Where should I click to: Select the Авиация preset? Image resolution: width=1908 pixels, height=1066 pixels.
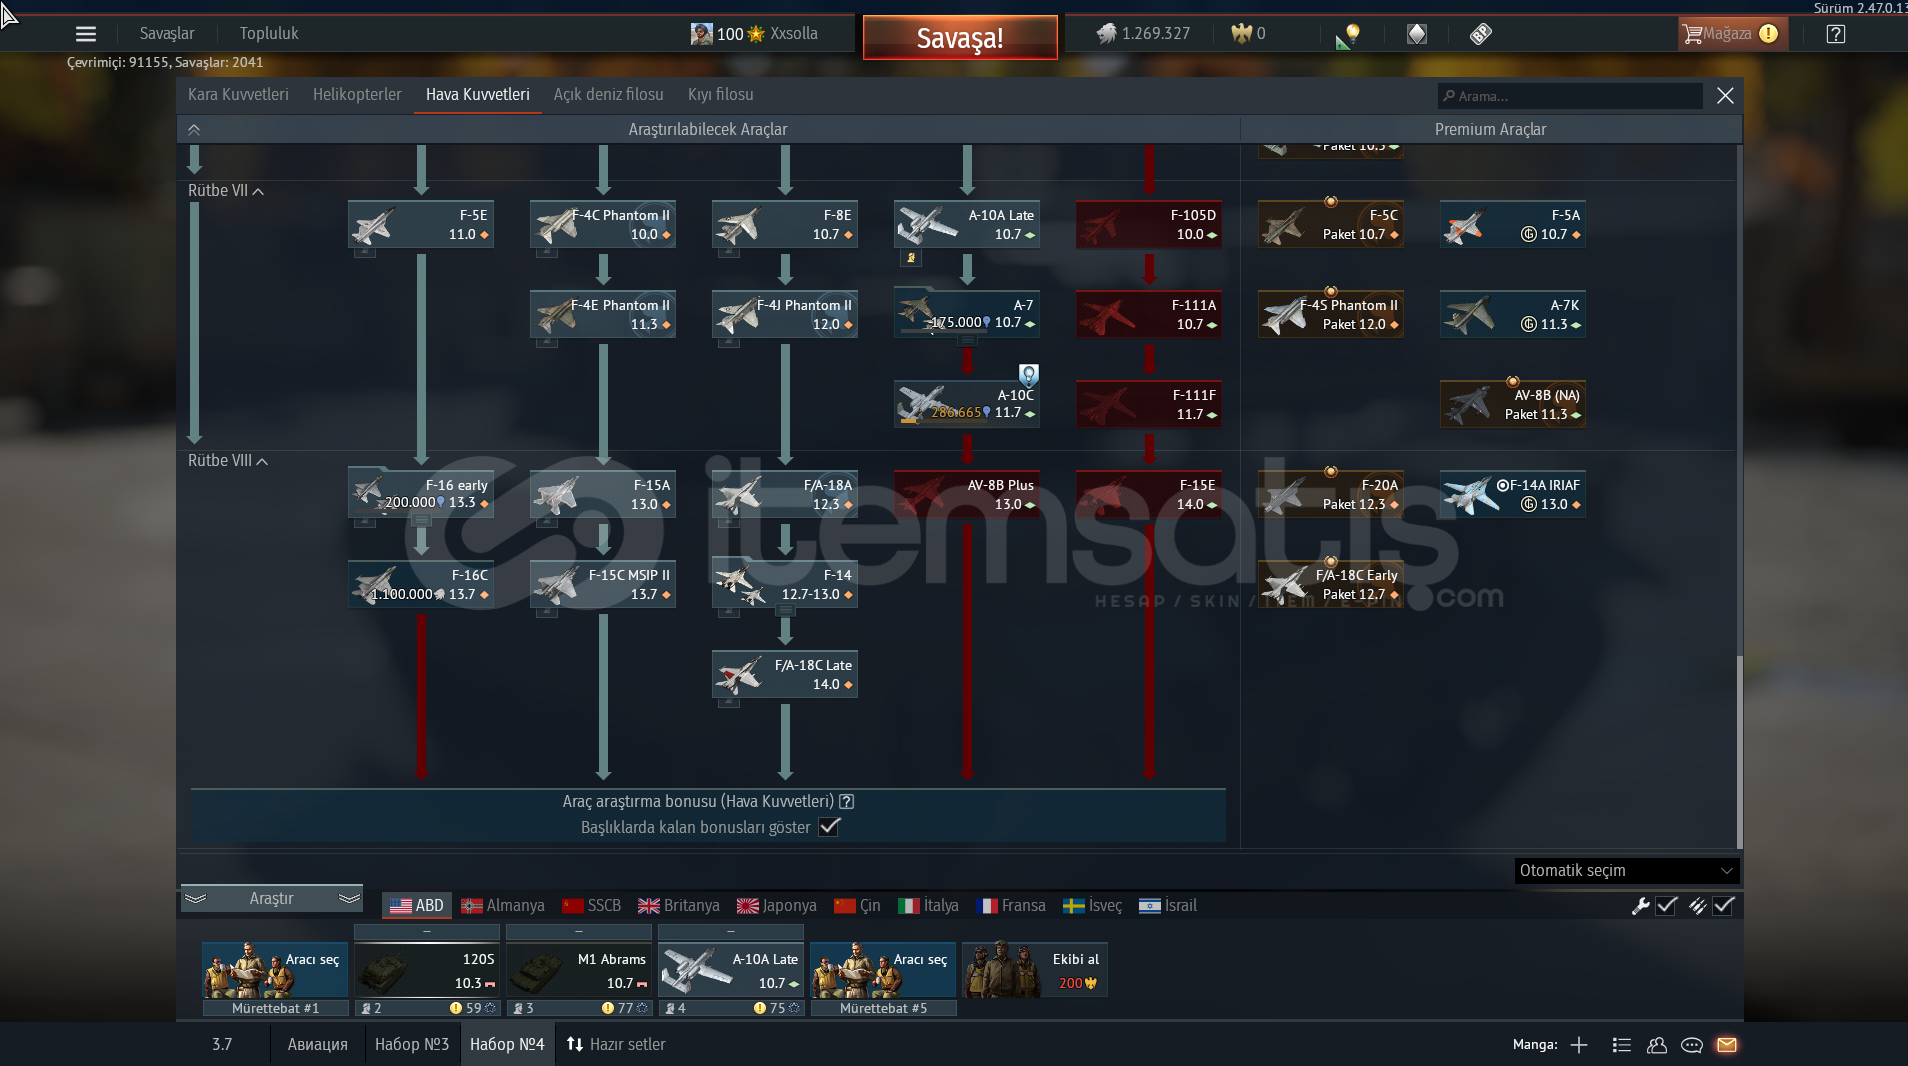click(x=318, y=1044)
